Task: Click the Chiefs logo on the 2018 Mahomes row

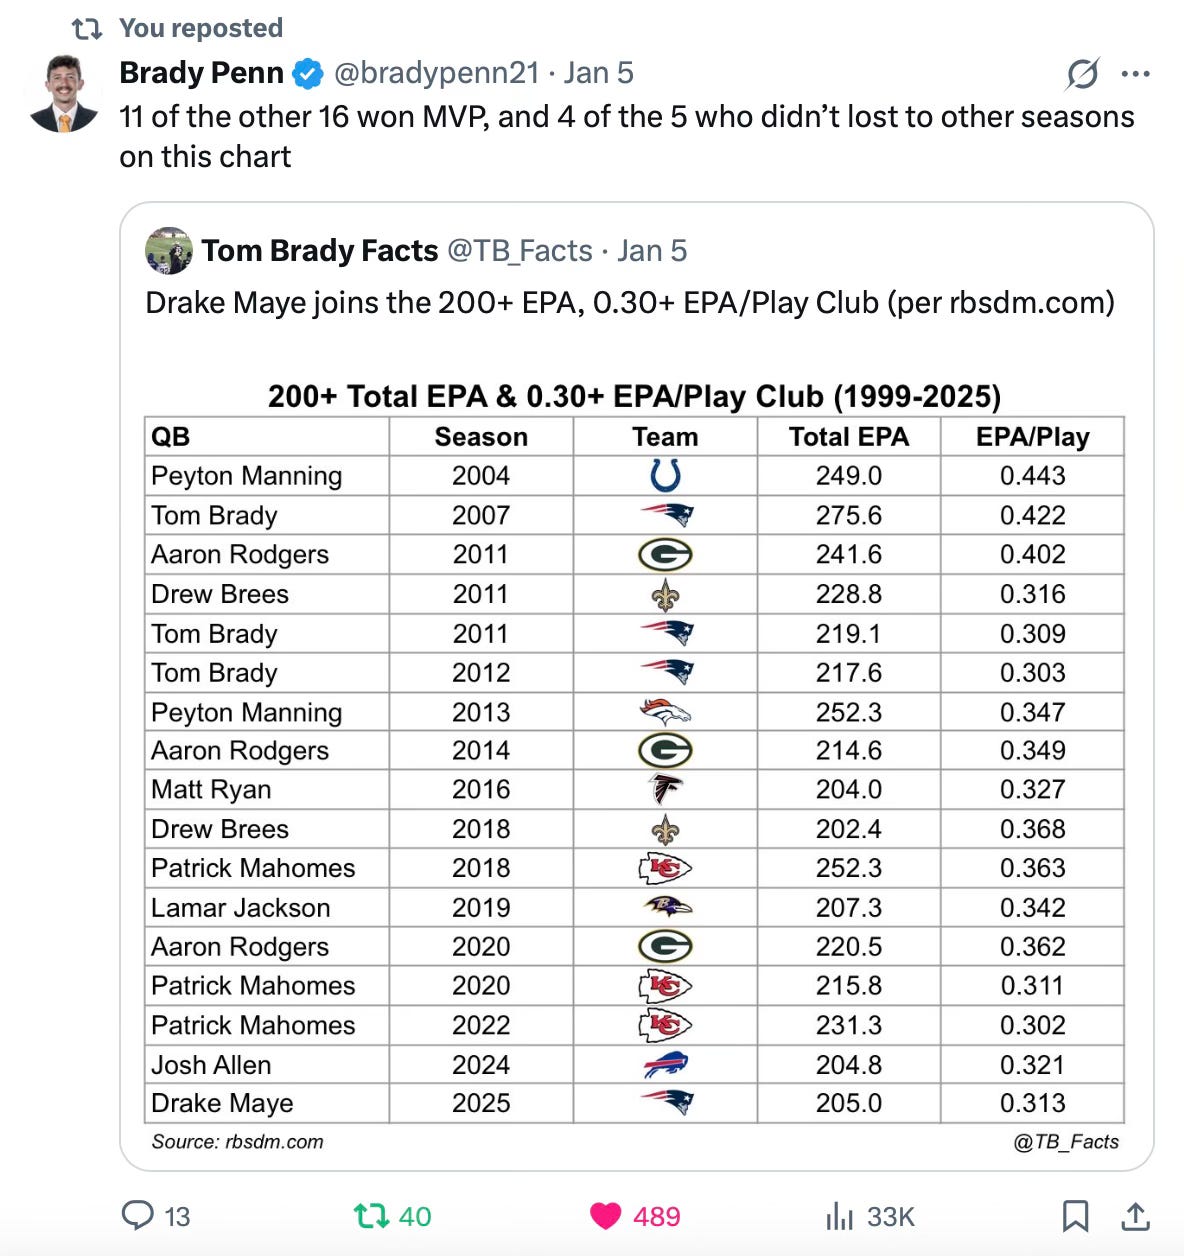Action: [x=664, y=867]
